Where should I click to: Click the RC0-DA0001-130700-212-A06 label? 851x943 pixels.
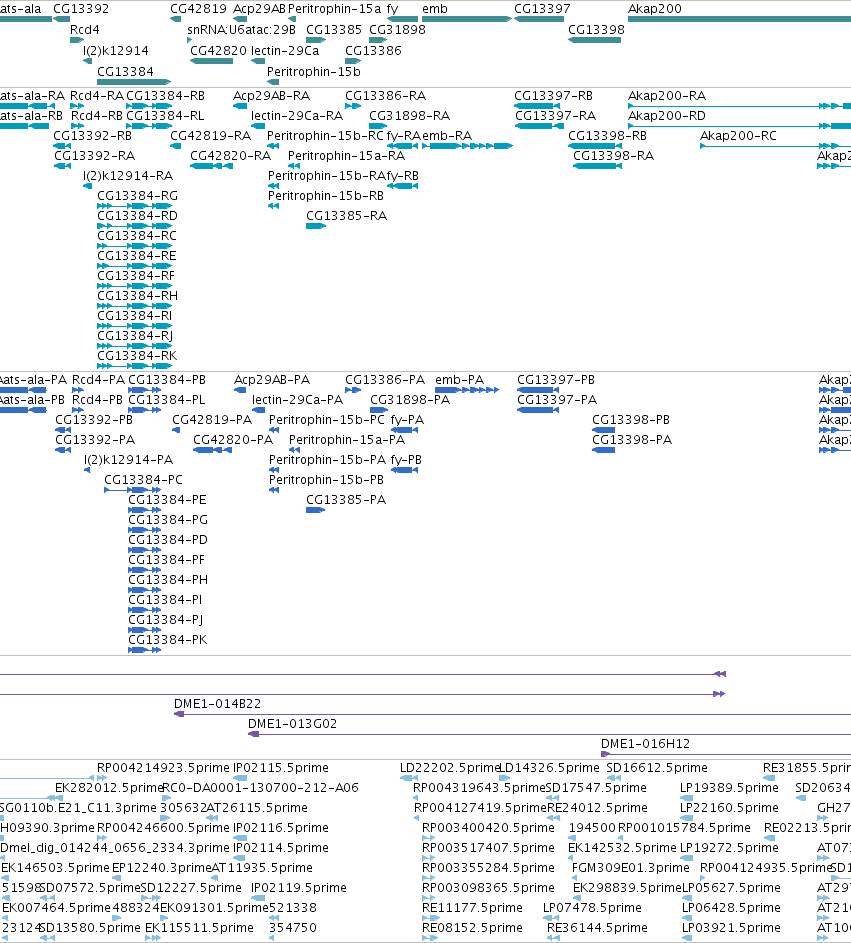tap(260, 788)
